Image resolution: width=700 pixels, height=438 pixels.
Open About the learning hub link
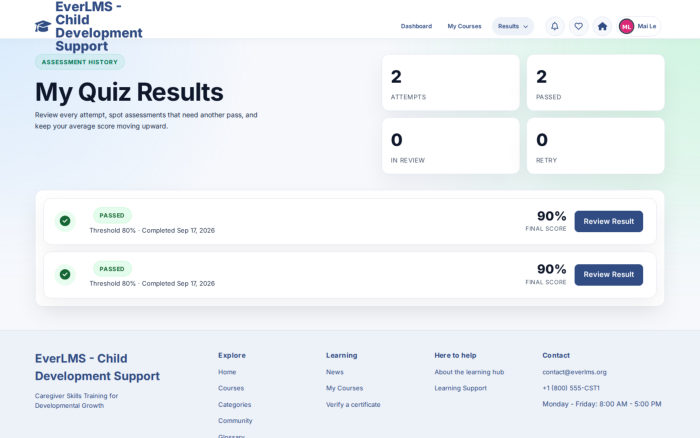coord(469,372)
